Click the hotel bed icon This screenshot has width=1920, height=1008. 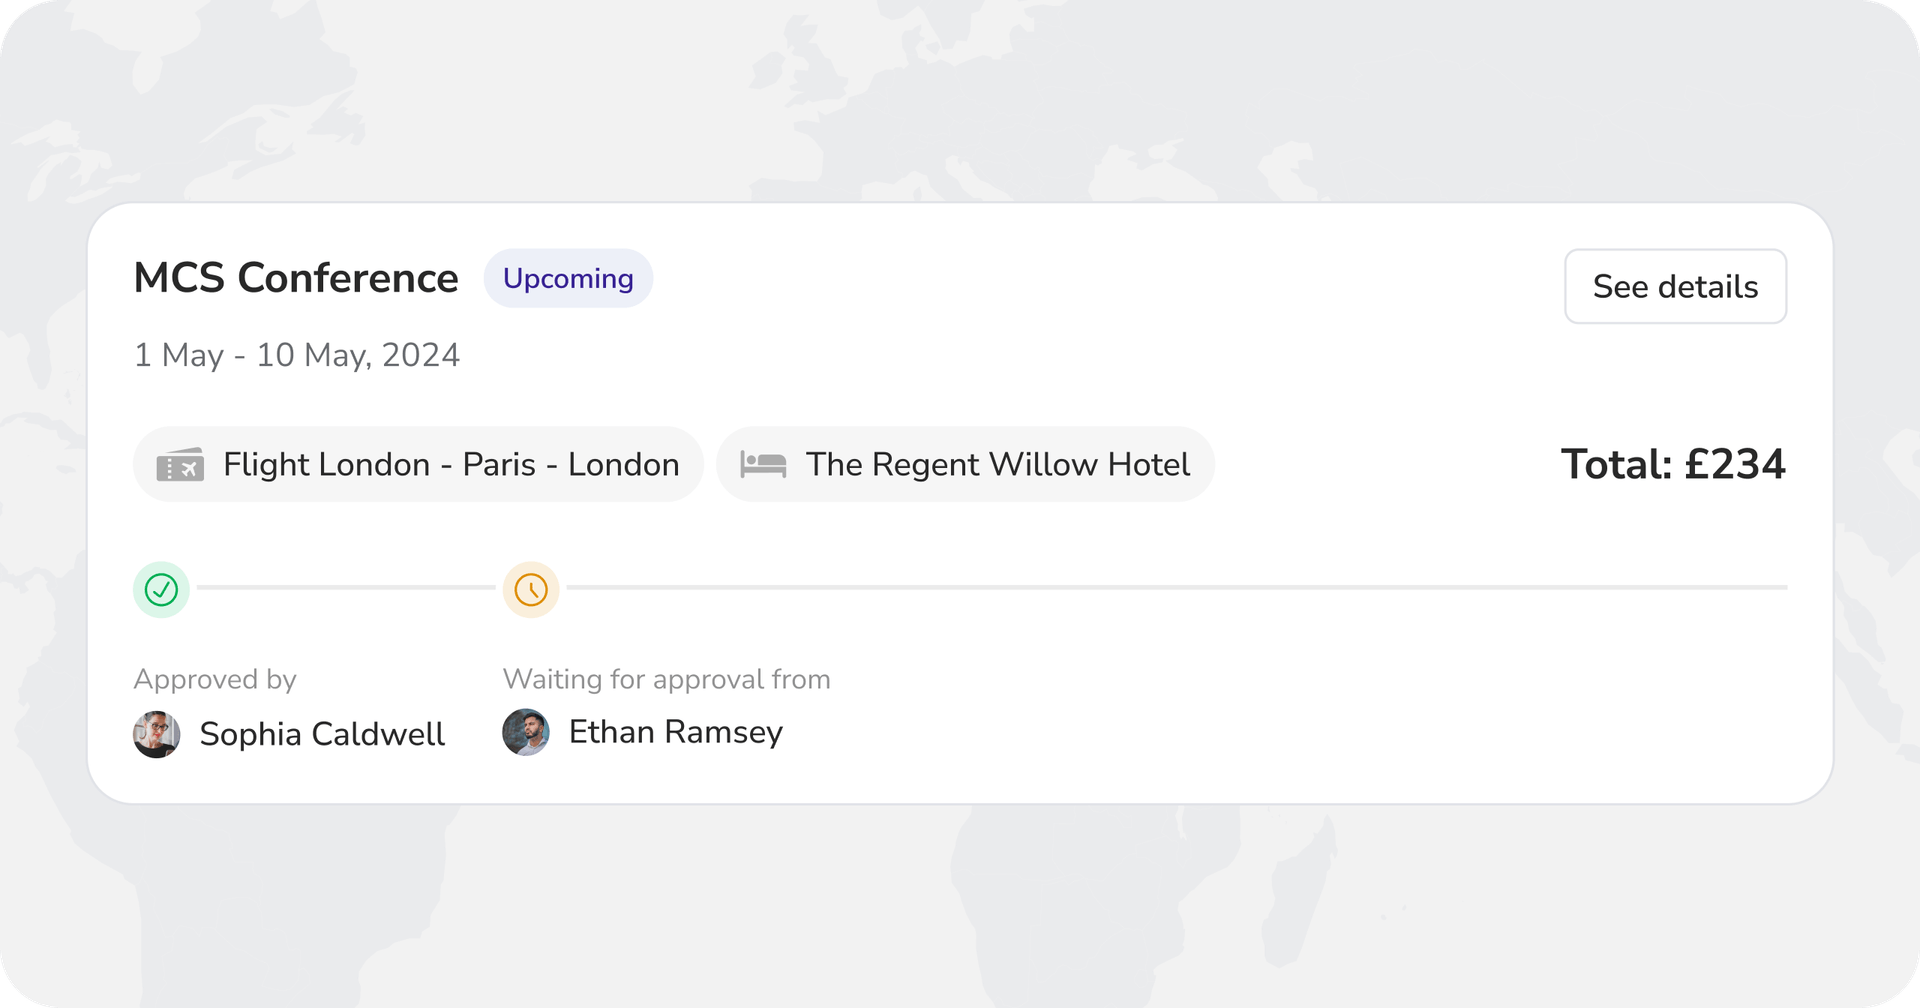tap(763, 465)
